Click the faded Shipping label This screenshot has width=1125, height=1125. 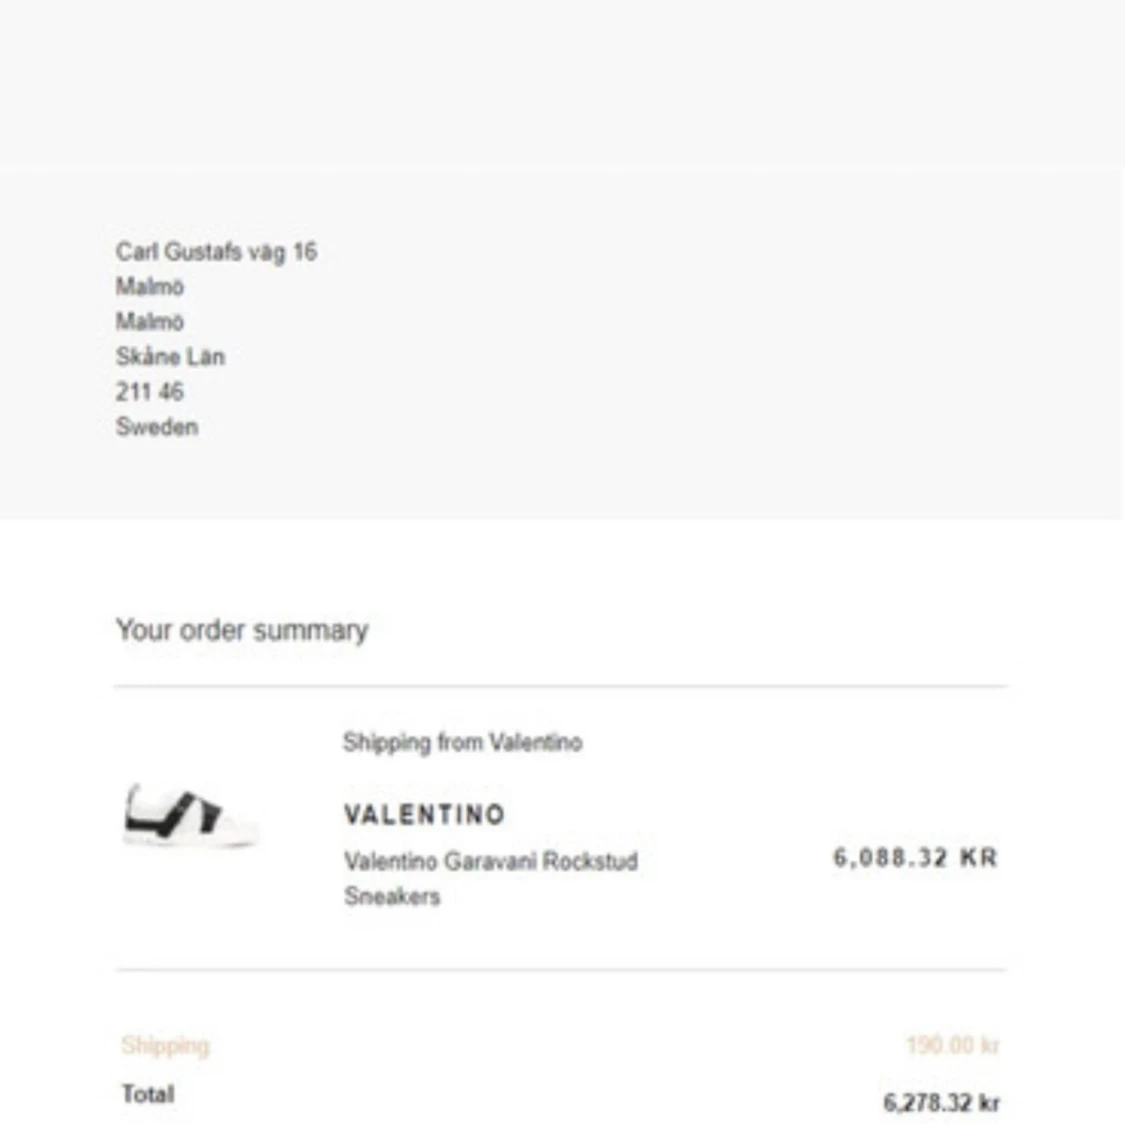click(x=165, y=1046)
